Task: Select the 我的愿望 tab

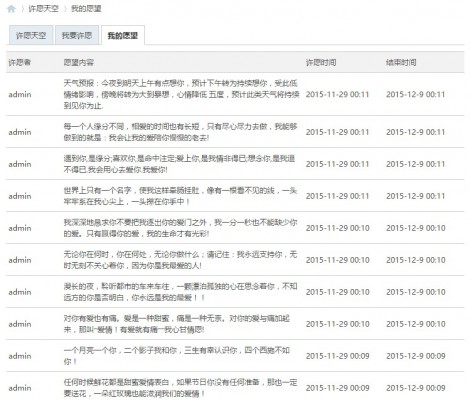Action: (123, 35)
